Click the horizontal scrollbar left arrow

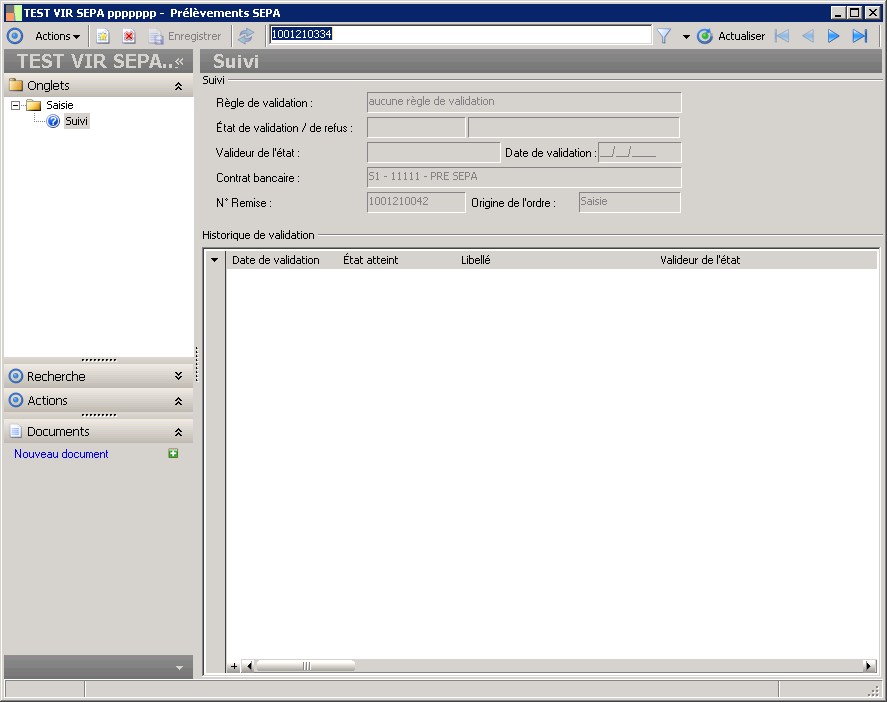[248, 666]
